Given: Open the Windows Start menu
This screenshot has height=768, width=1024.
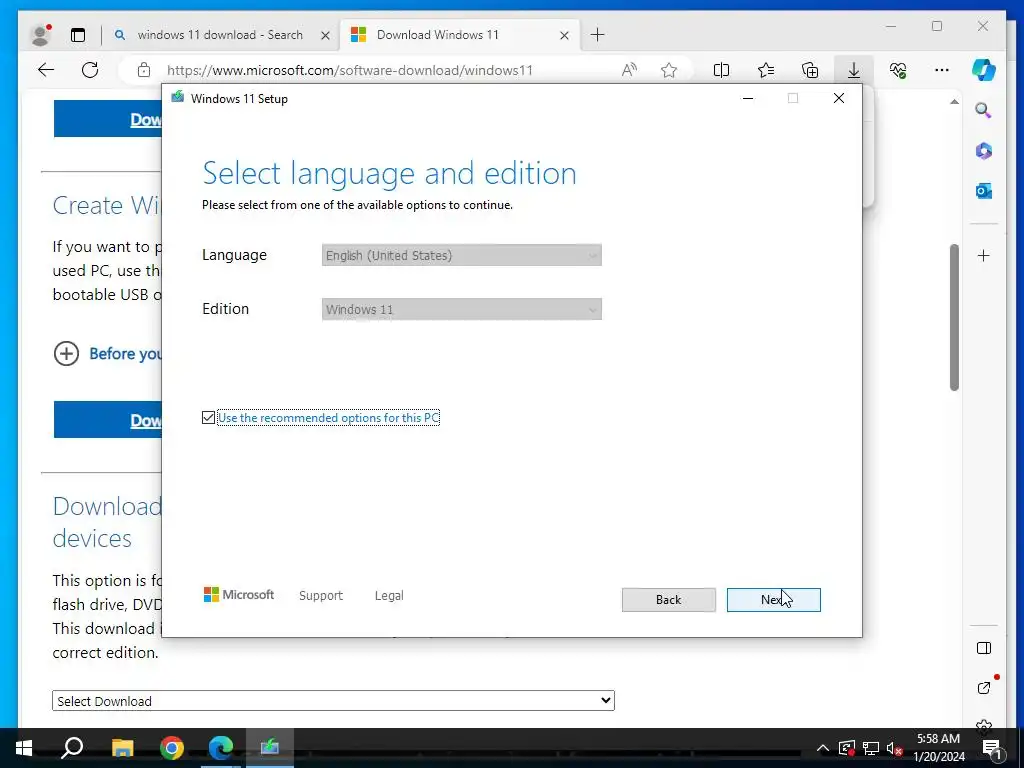Looking at the screenshot, I should [x=24, y=748].
